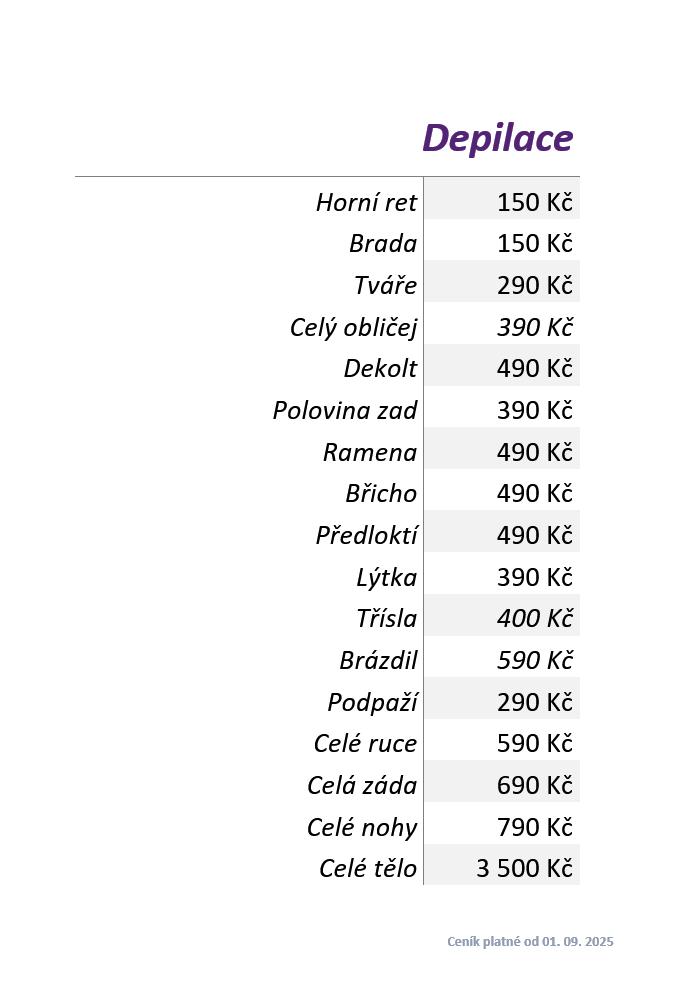Select the Břicho price cell
695x988 pixels.
coord(534,494)
